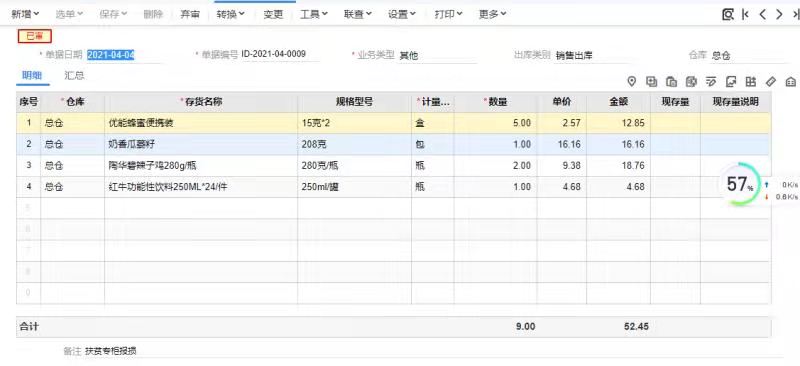Click the spec cell 15克*2
Viewport: 800px width, 366px height.
[355, 123]
